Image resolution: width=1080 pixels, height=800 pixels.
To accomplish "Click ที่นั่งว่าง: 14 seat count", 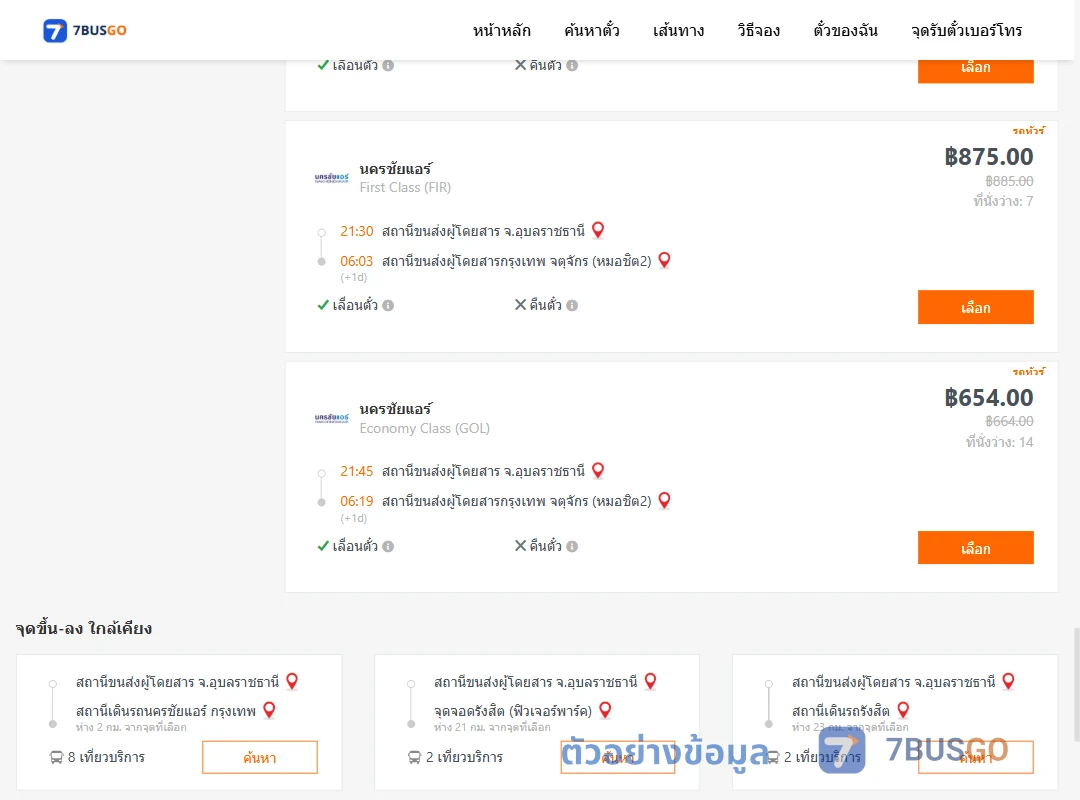I will coord(999,442).
